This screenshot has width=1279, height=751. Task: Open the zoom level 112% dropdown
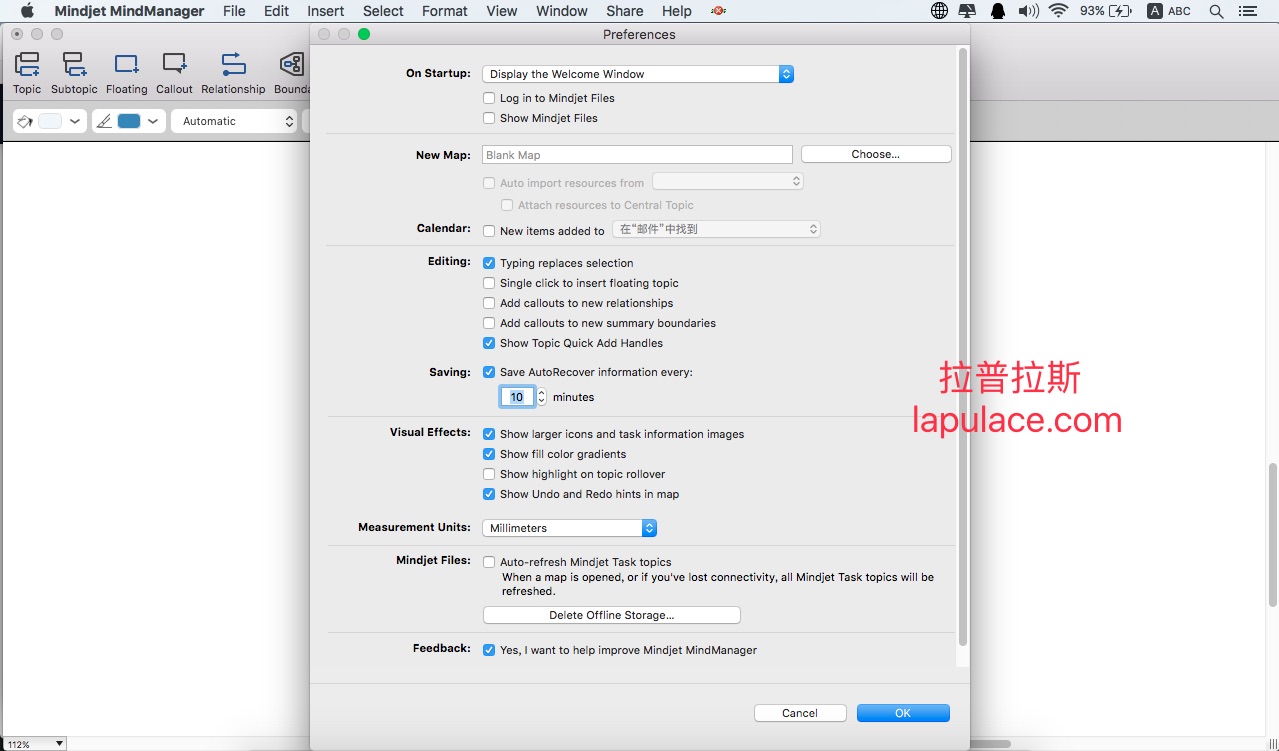click(34, 744)
